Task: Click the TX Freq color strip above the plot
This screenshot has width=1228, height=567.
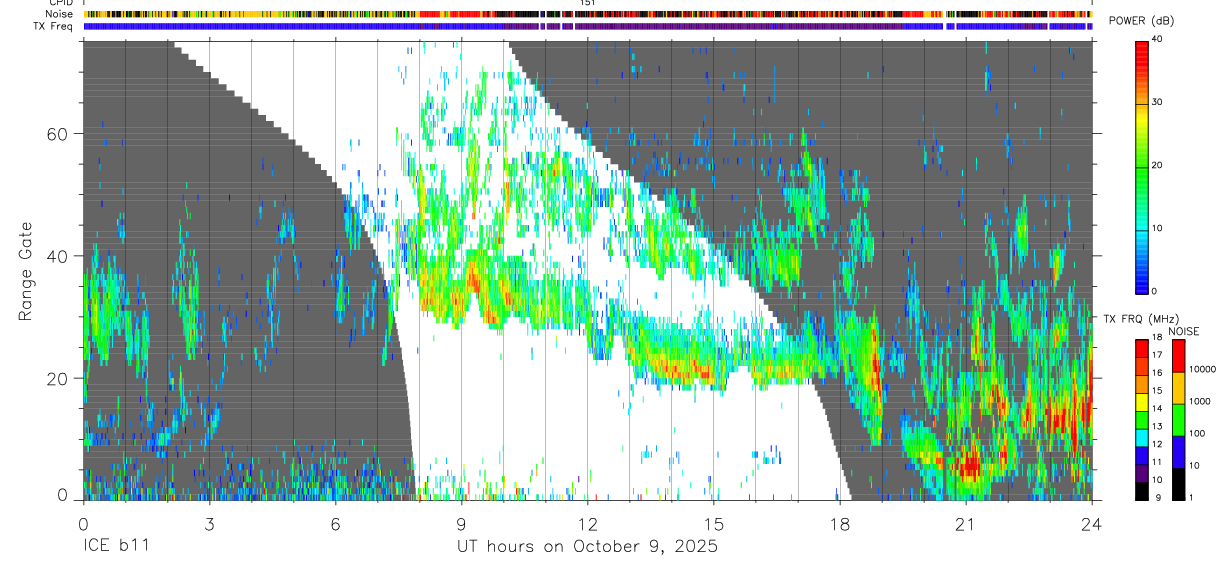Action: click(588, 26)
